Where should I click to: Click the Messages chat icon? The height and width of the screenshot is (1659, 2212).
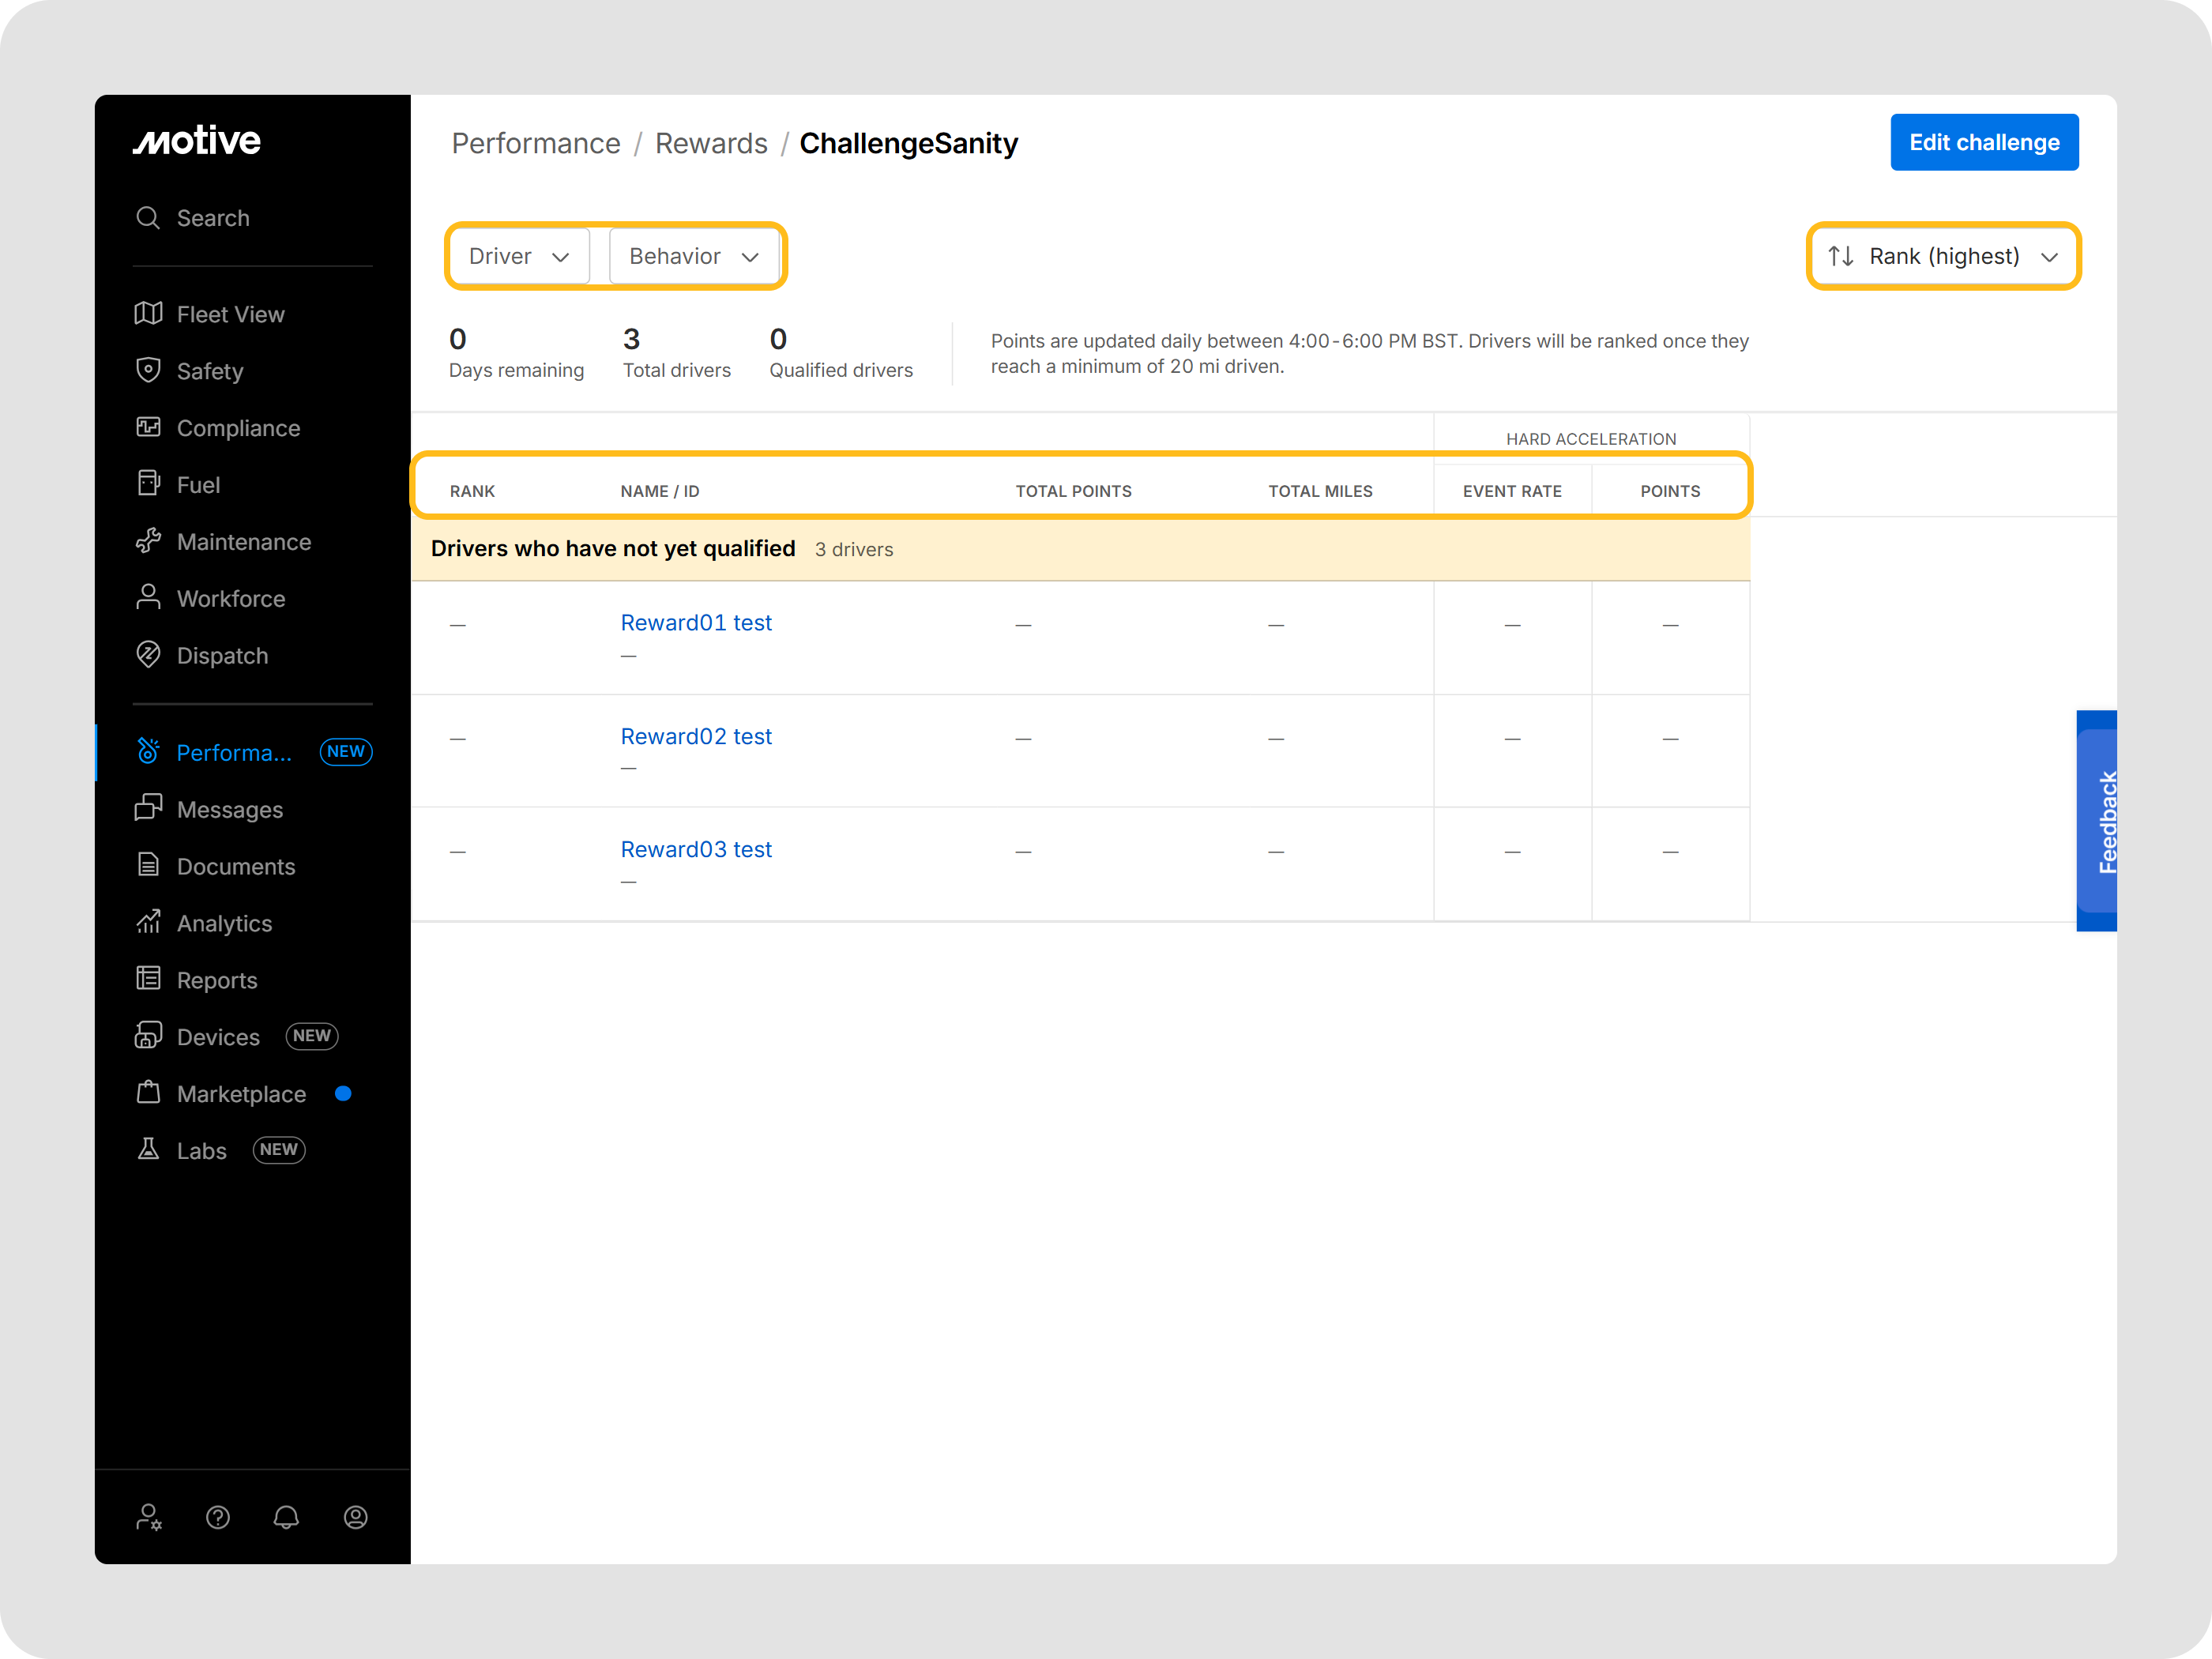pos(148,808)
